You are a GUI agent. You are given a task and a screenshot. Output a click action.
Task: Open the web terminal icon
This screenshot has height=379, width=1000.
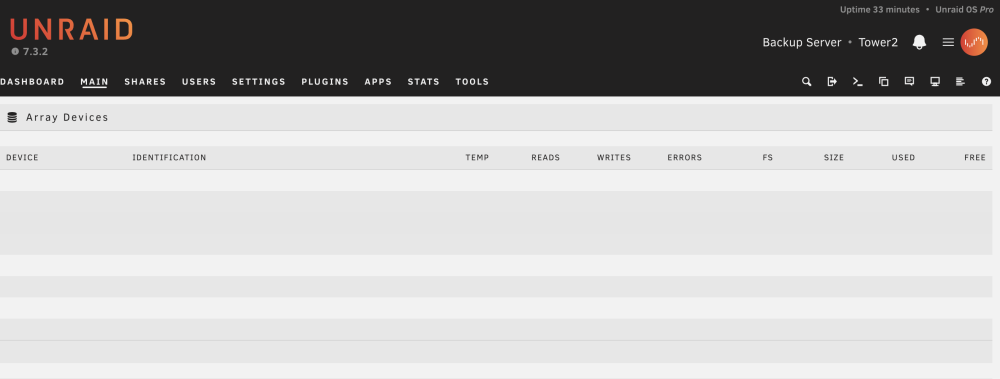coord(858,82)
